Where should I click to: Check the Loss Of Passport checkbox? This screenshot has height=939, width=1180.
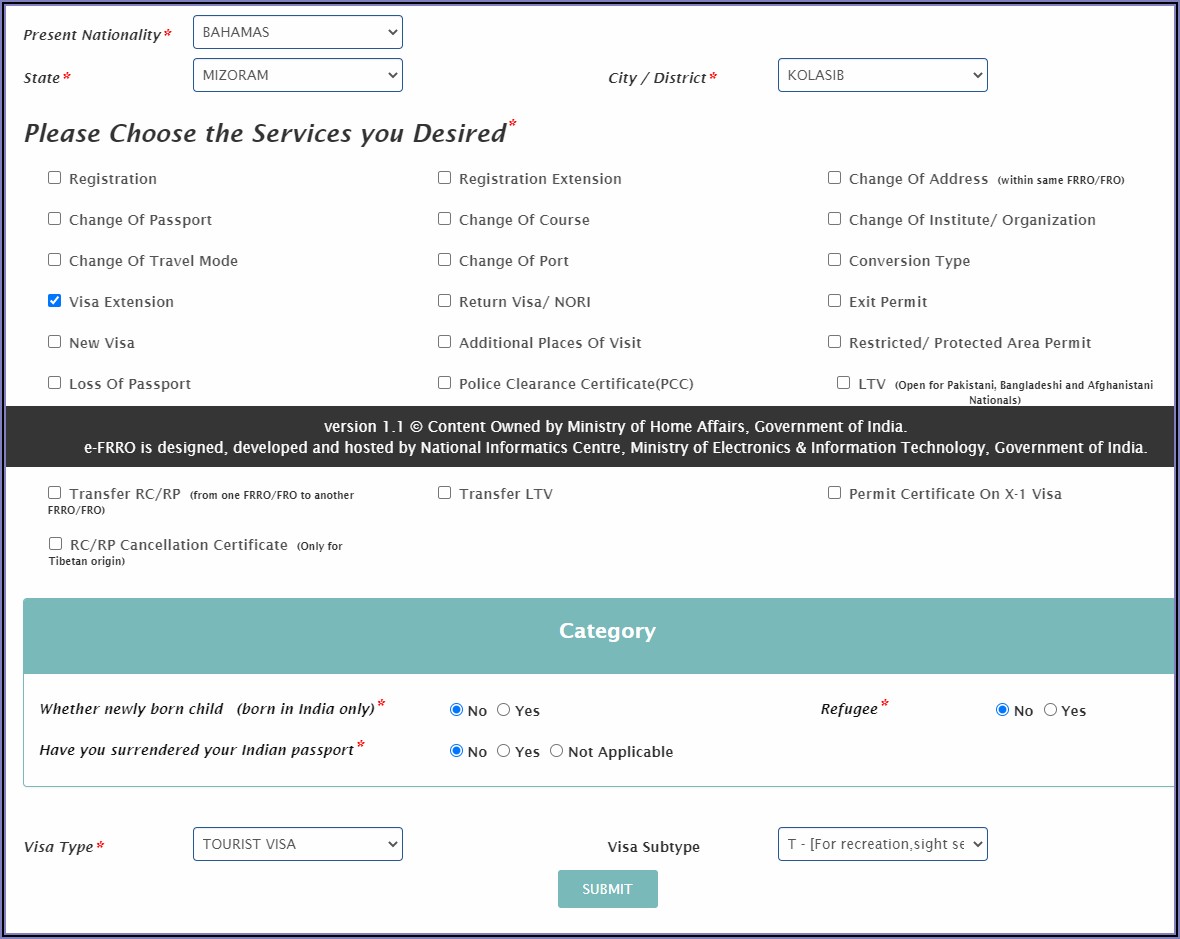click(55, 383)
